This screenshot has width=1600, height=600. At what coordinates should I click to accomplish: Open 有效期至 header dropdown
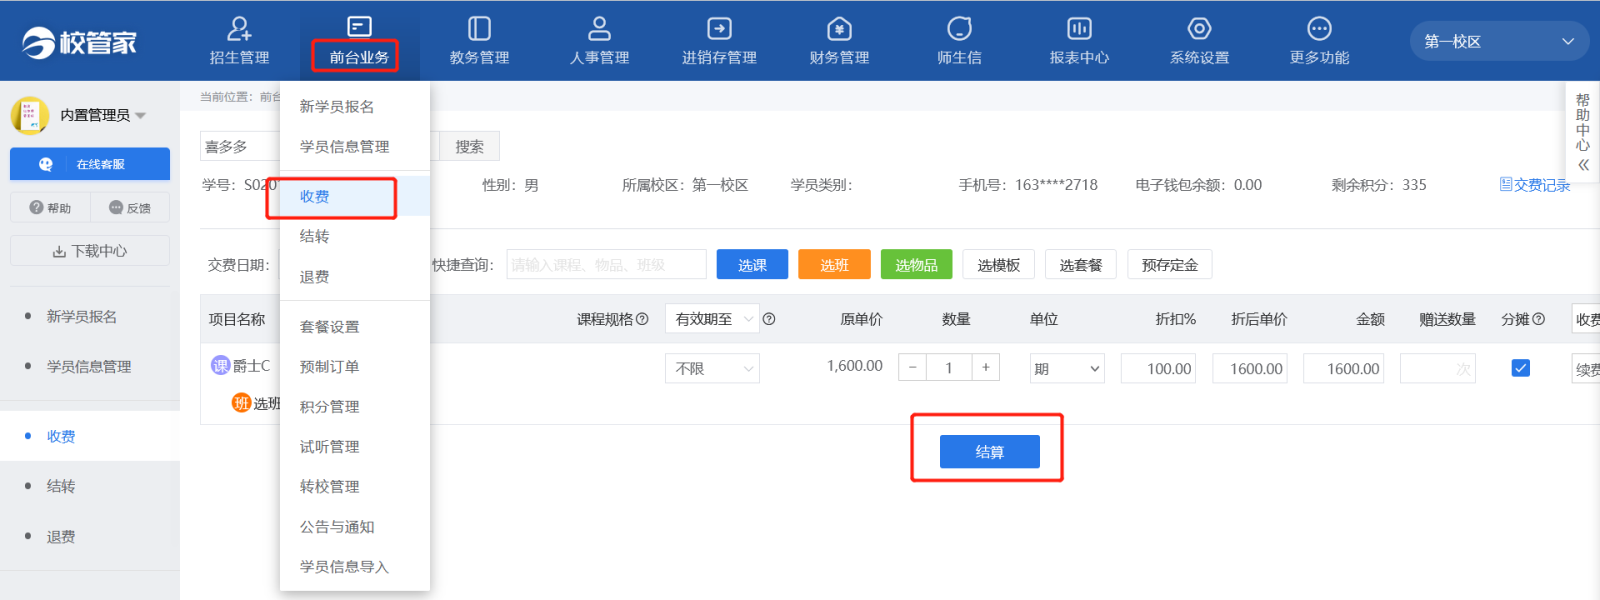click(x=712, y=319)
